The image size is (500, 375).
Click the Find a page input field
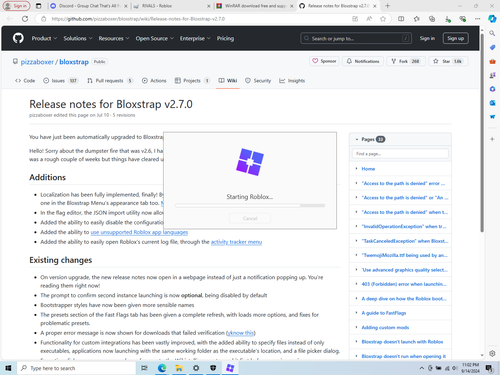tap(400, 154)
